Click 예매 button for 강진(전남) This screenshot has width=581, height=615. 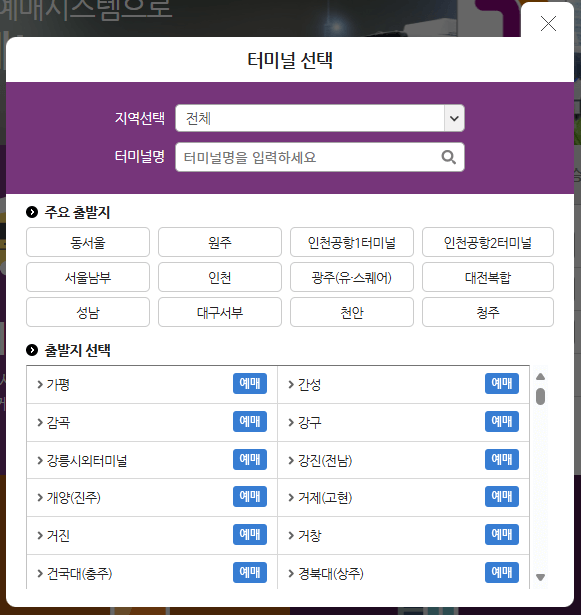[x=502, y=459]
